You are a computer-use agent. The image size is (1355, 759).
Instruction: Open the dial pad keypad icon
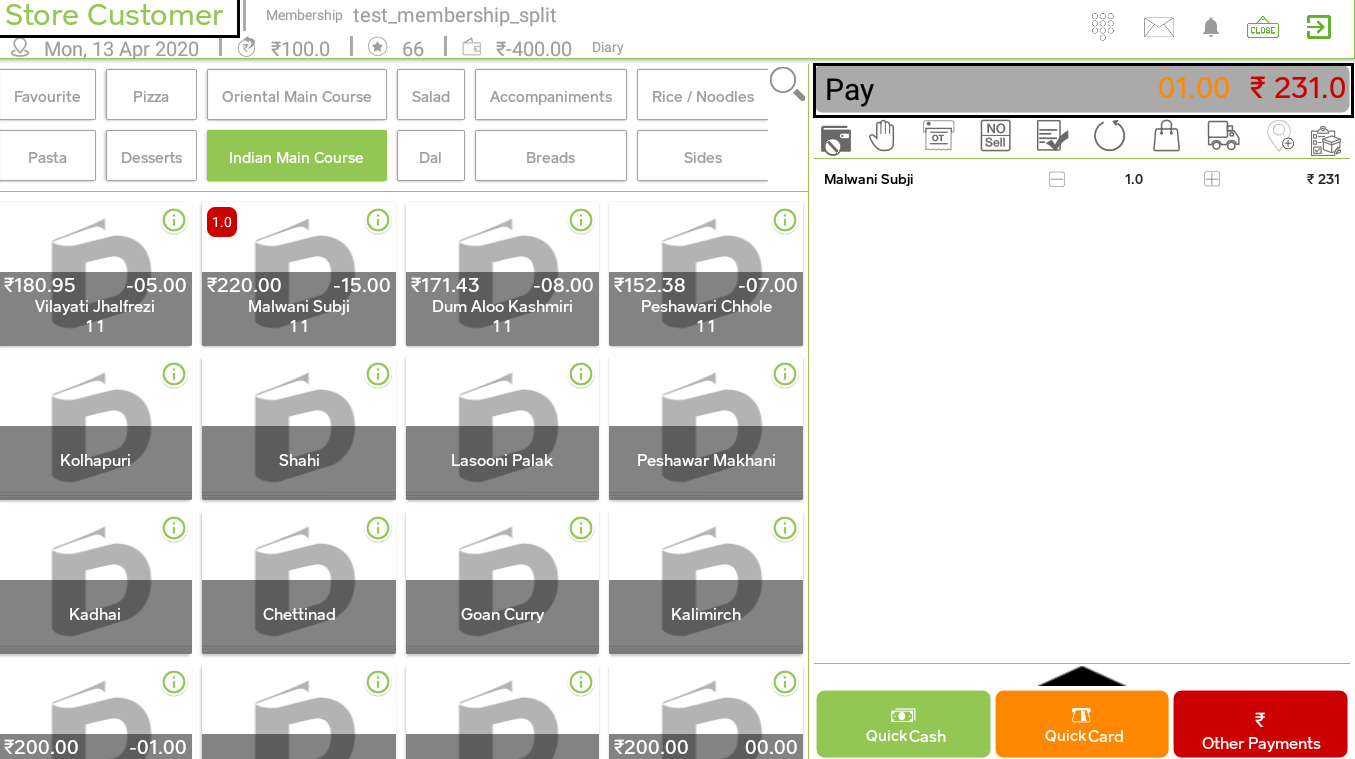[x=1103, y=27]
